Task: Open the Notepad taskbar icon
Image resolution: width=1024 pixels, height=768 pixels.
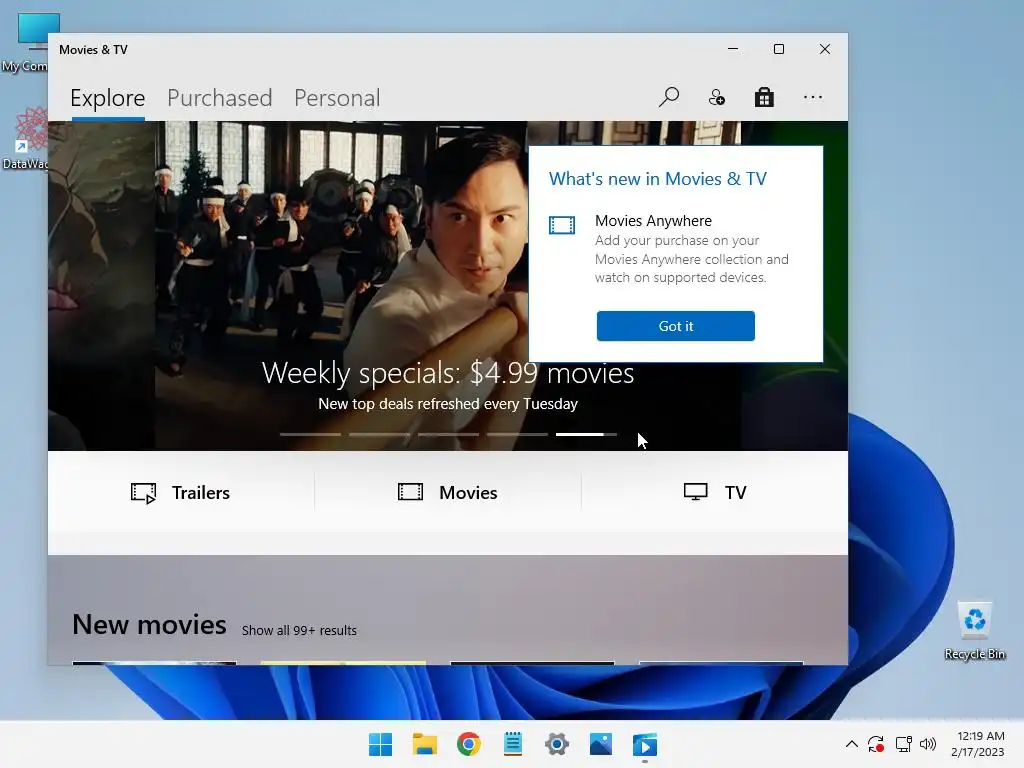Action: pos(513,744)
